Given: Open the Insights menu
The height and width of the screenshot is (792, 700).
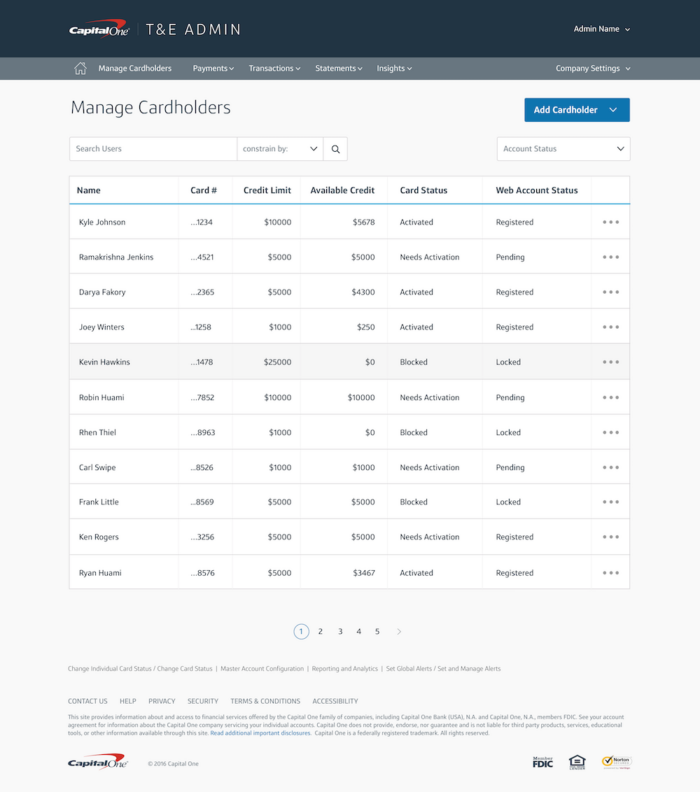Looking at the screenshot, I should coord(394,69).
